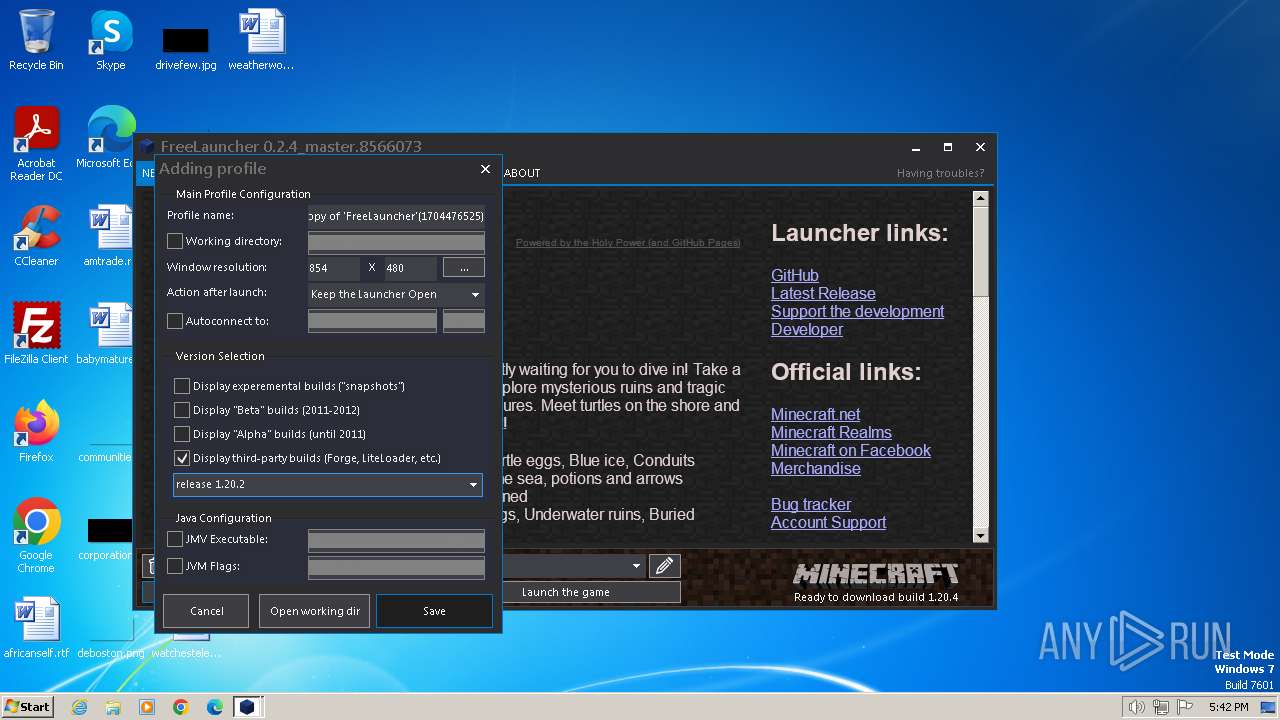Viewport: 1280px width, 720px height.
Task: Open Acrobat Reader DC shortcut
Action: tap(36, 144)
